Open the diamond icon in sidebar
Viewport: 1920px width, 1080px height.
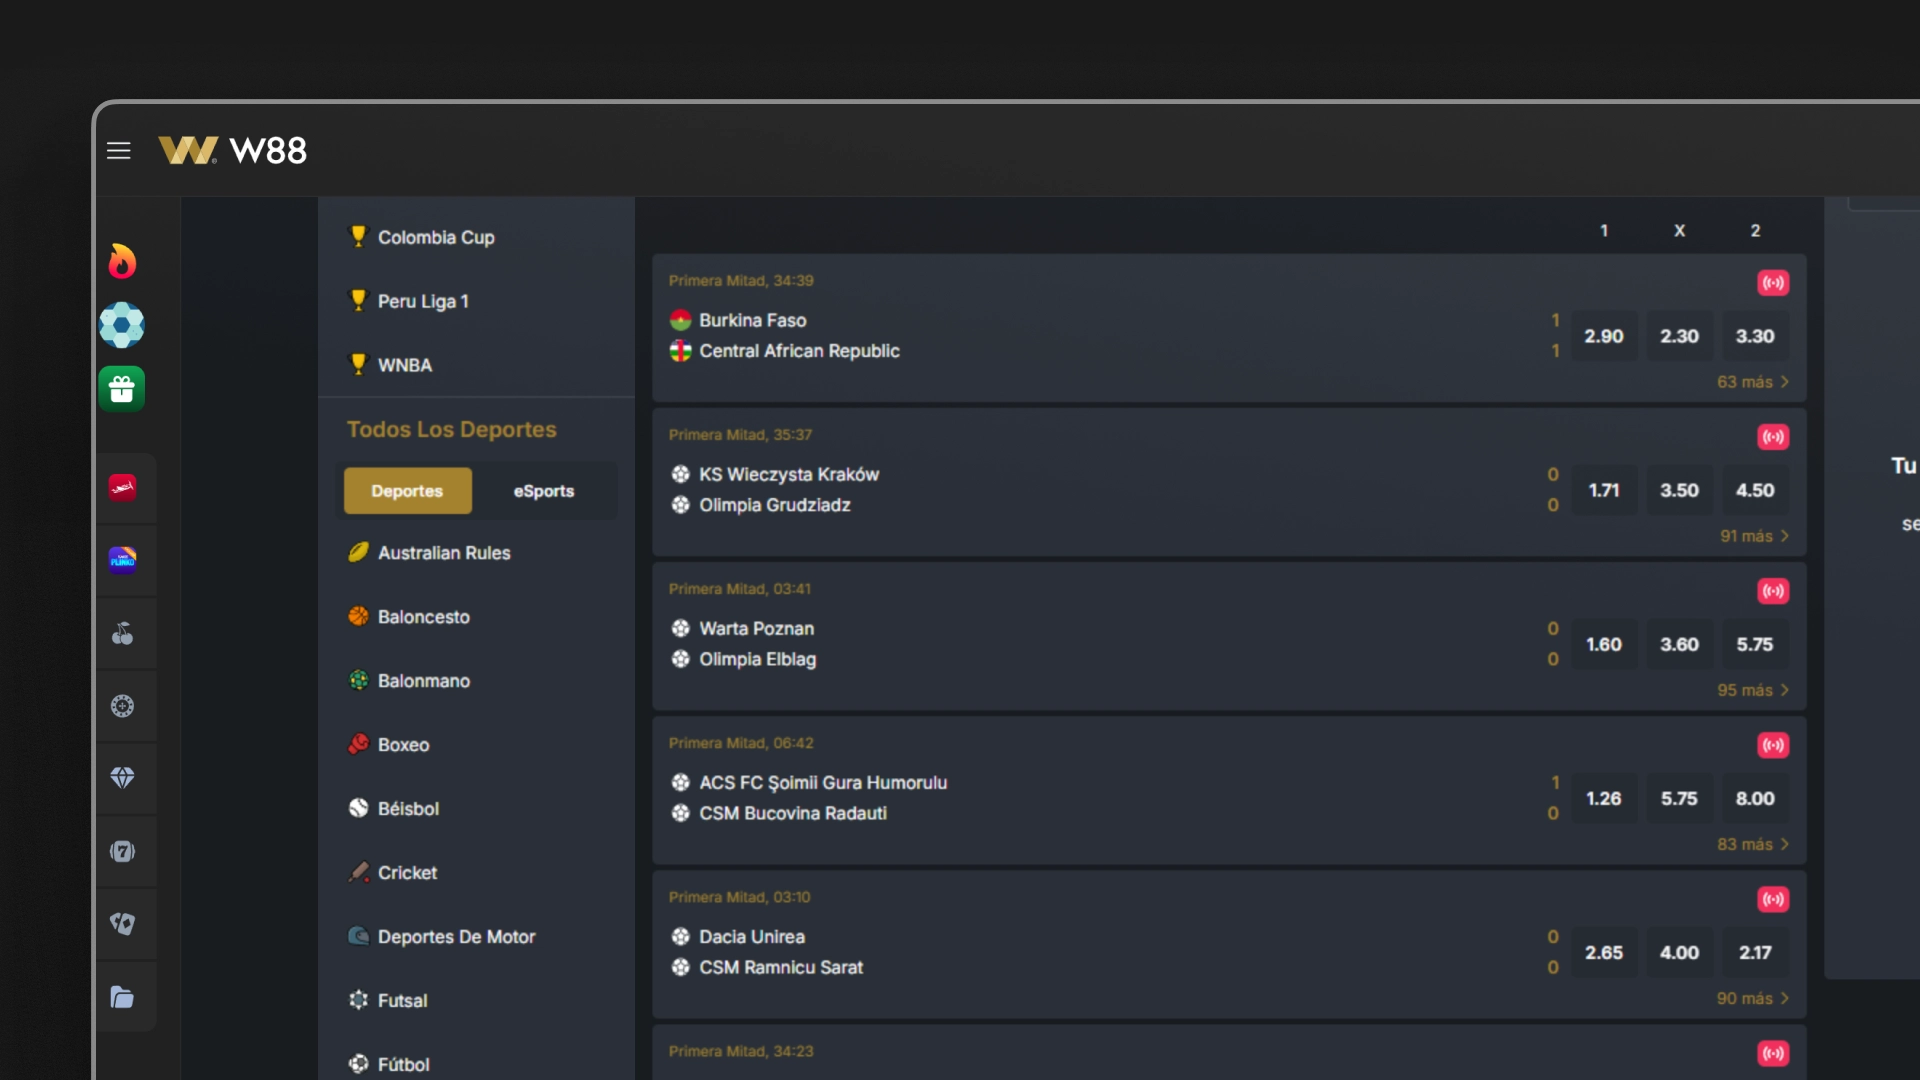pos(123,778)
